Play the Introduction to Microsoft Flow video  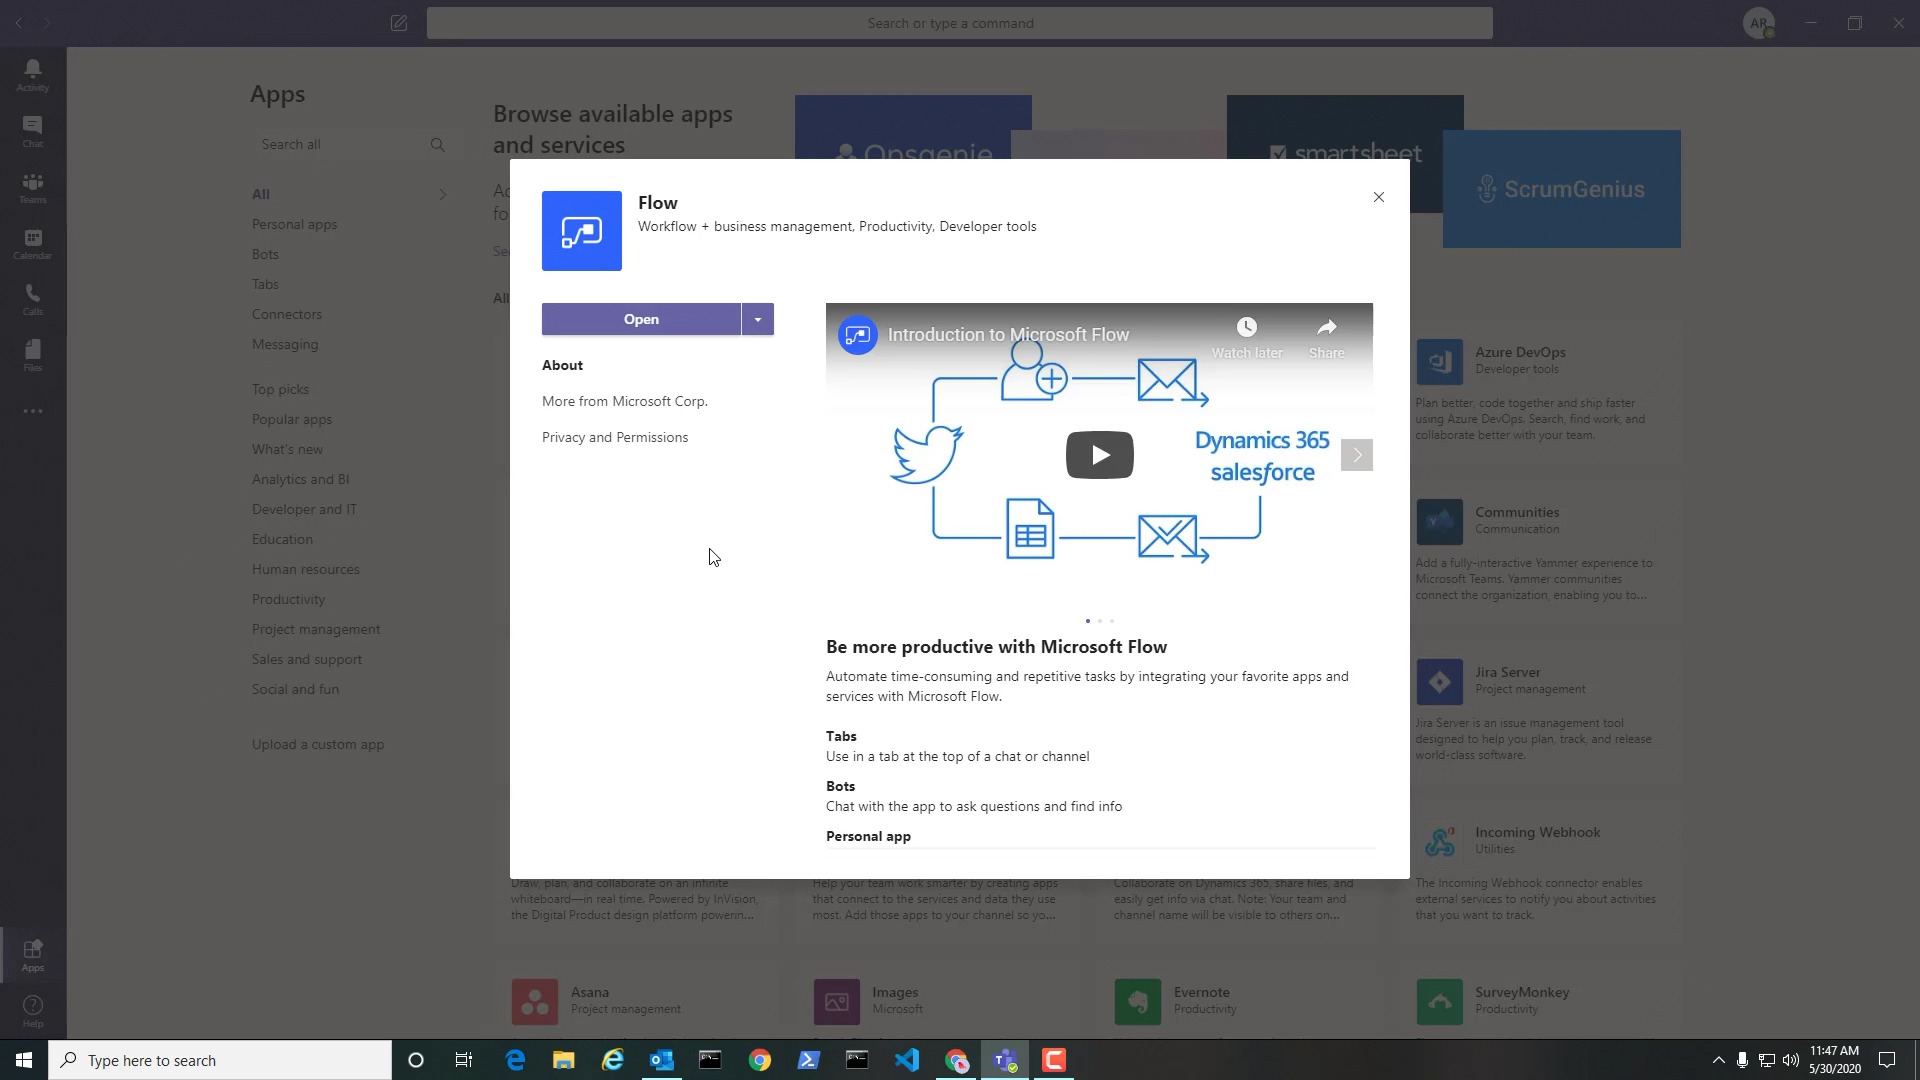click(x=1100, y=455)
